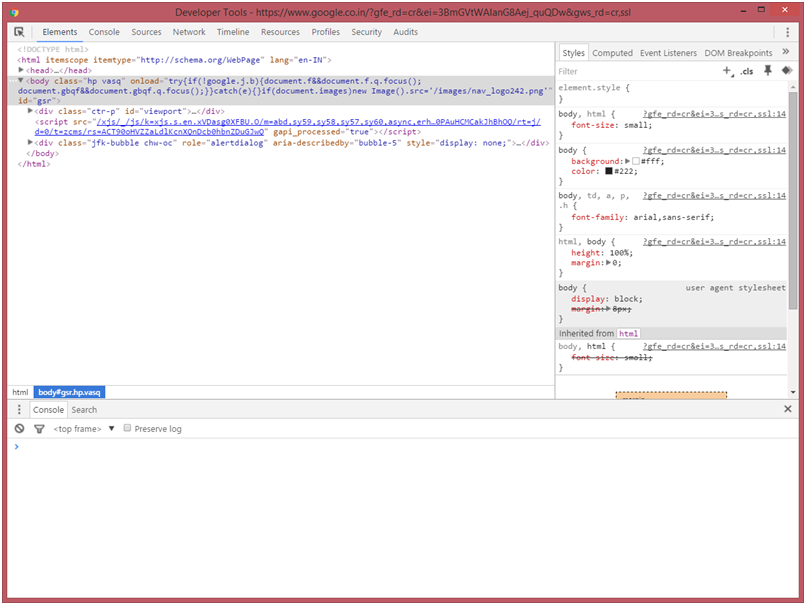Select the DOM Breakpoints sidebar tab
Viewport: 806px width, 605px height.
(x=738, y=53)
